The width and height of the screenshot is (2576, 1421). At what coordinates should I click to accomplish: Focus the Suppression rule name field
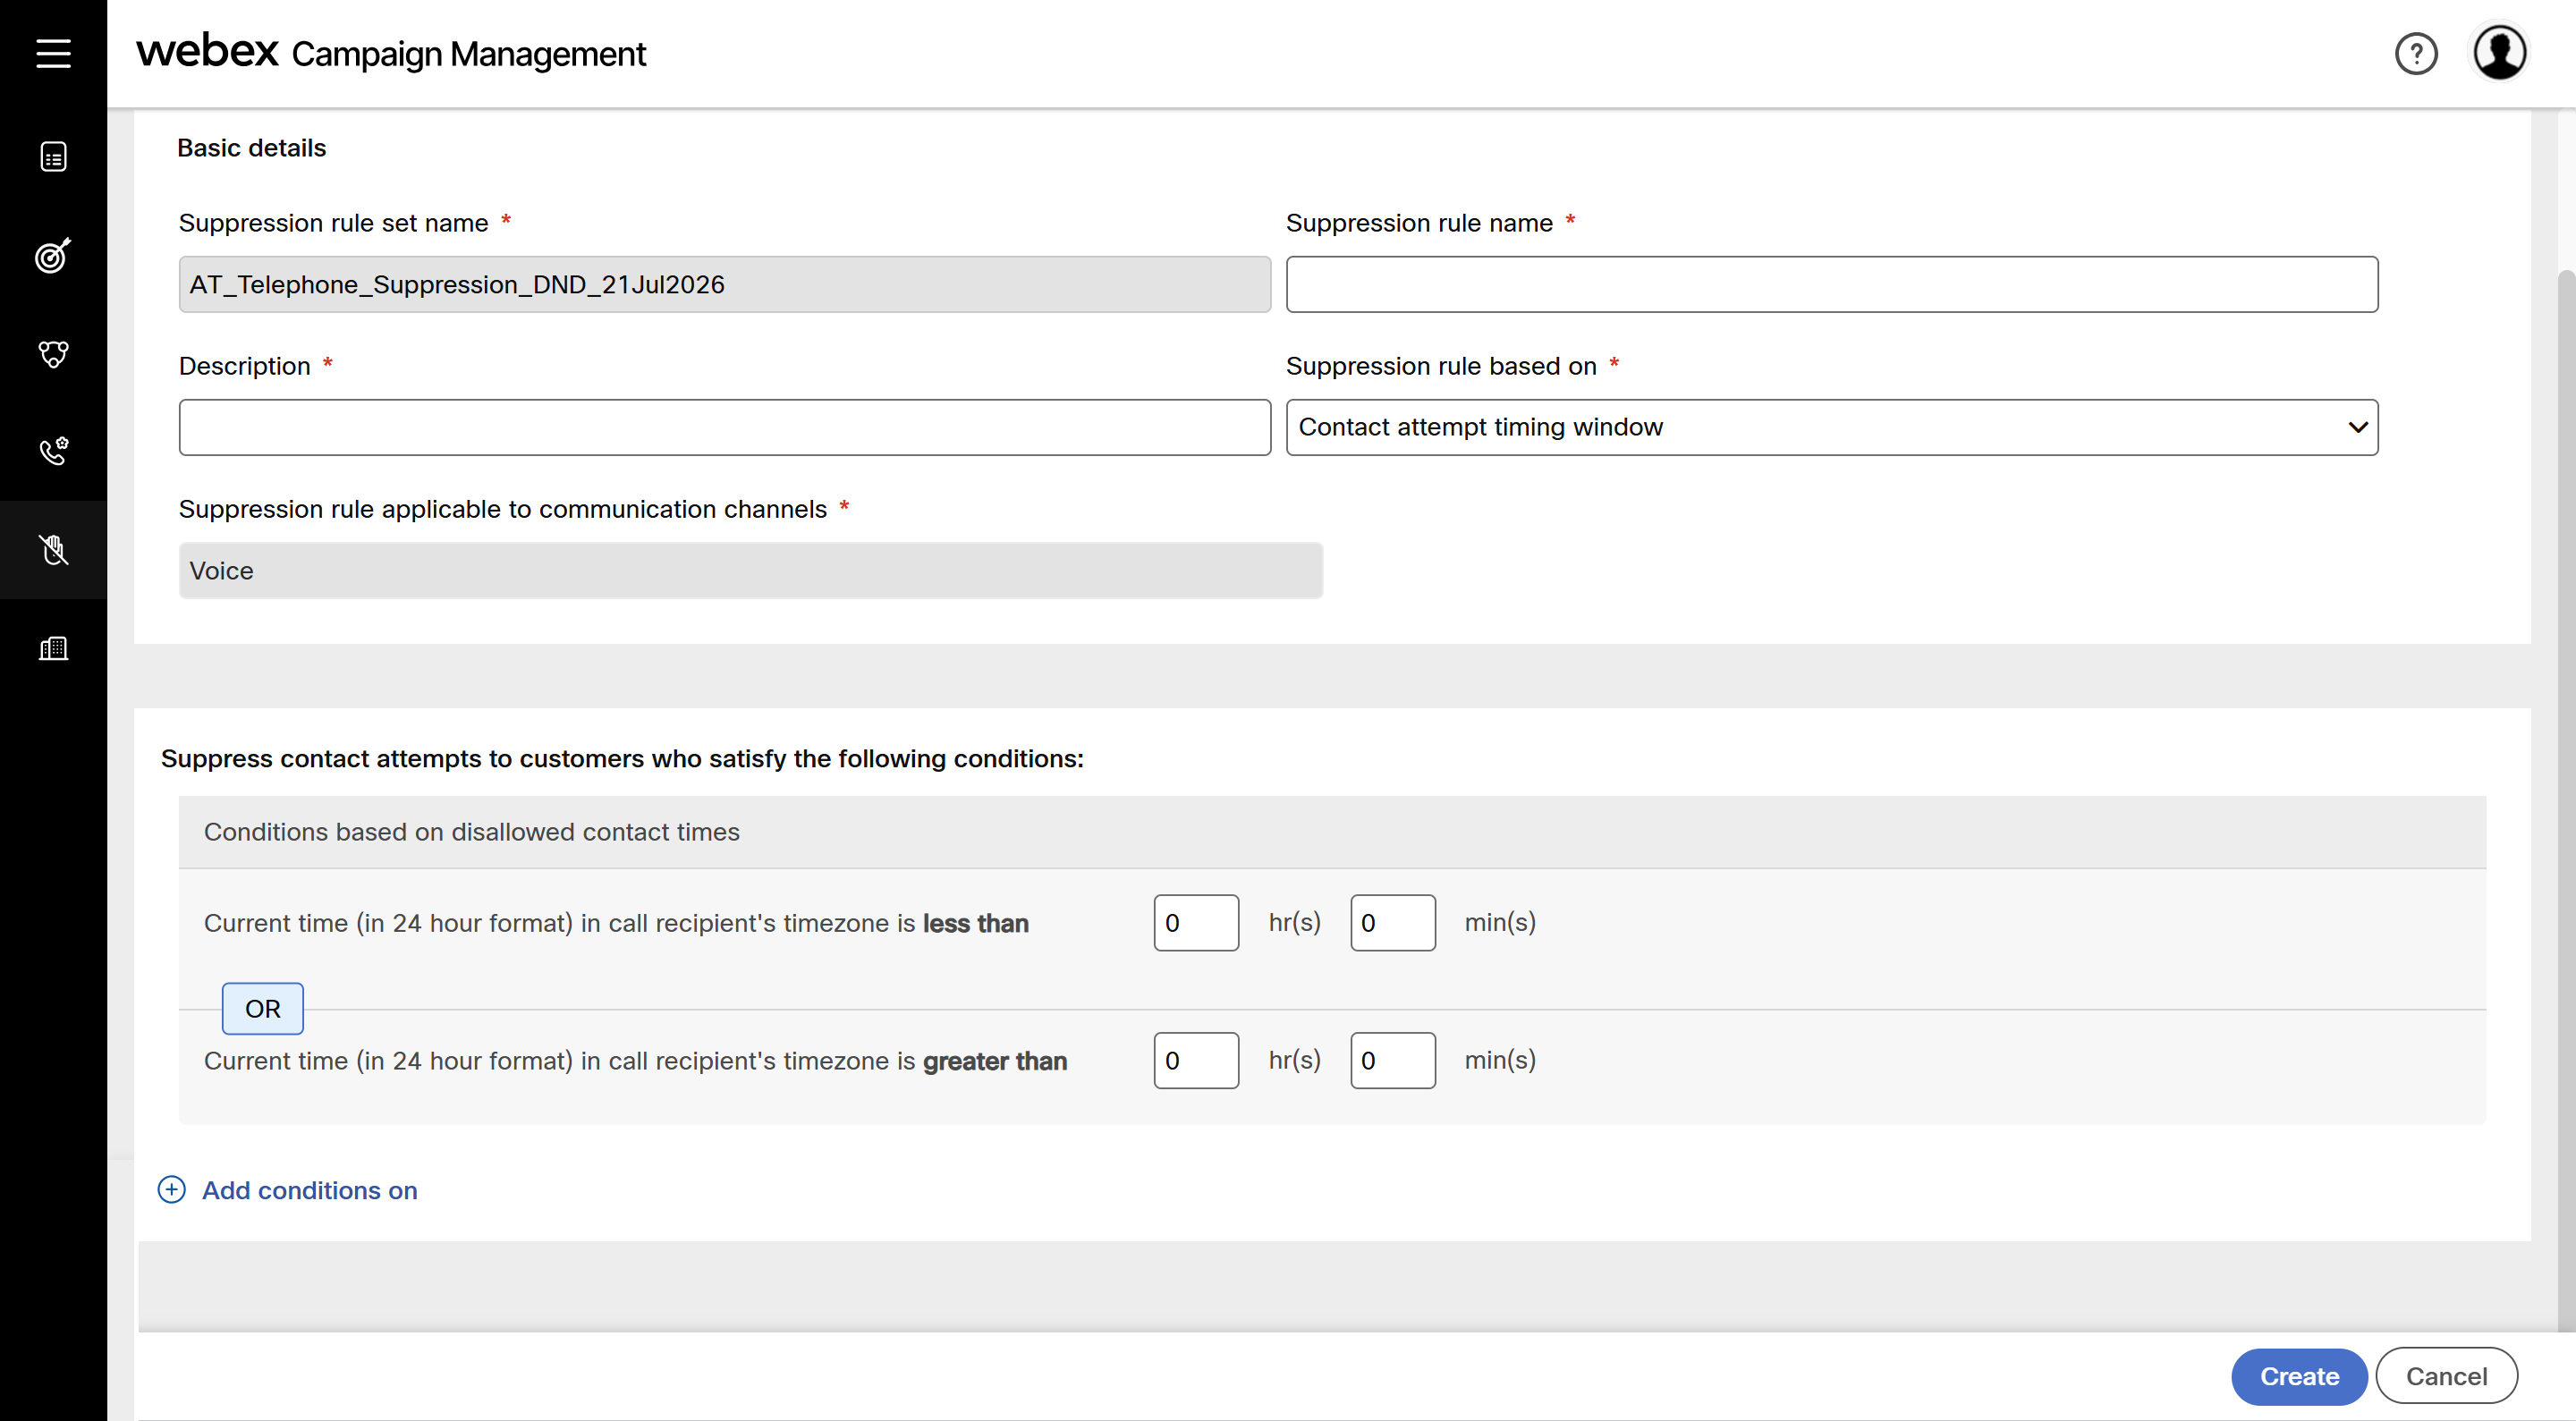click(x=1831, y=284)
